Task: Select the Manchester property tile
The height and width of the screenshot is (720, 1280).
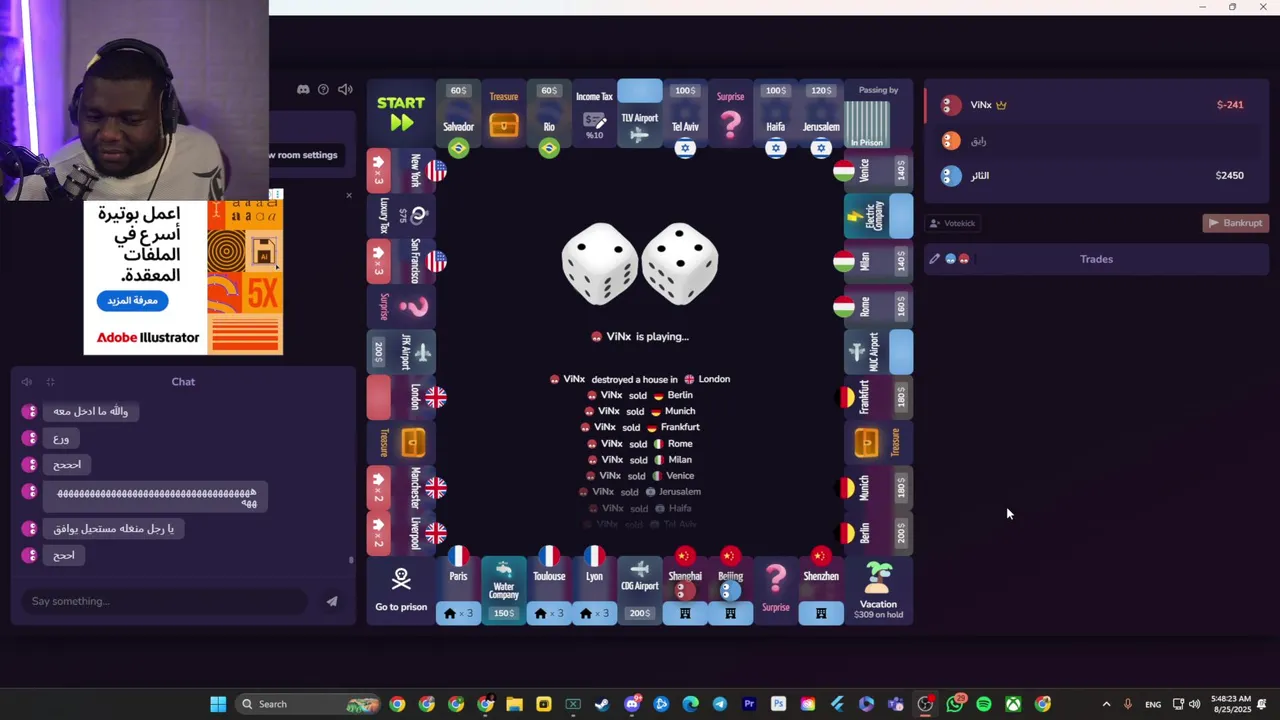Action: [407, 488]
